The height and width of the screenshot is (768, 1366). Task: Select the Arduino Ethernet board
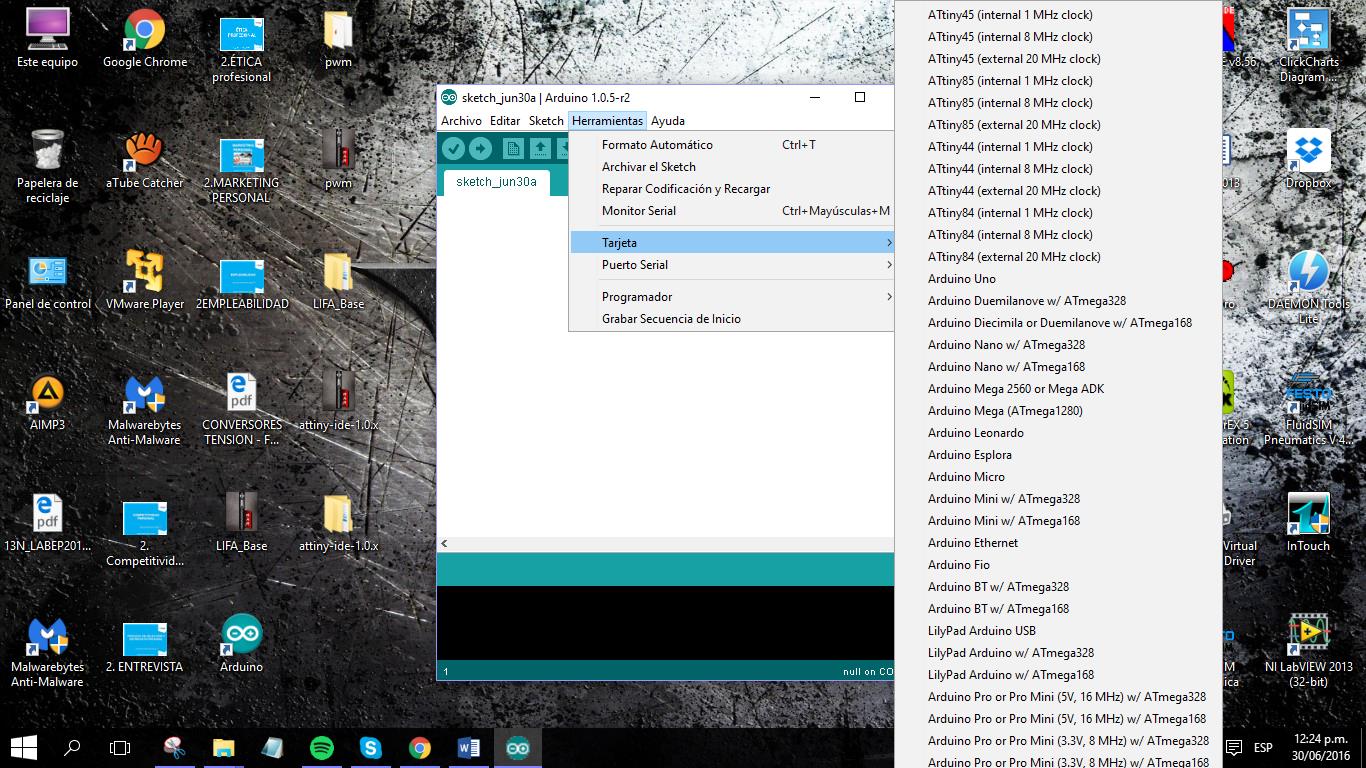coord(1058,543)
